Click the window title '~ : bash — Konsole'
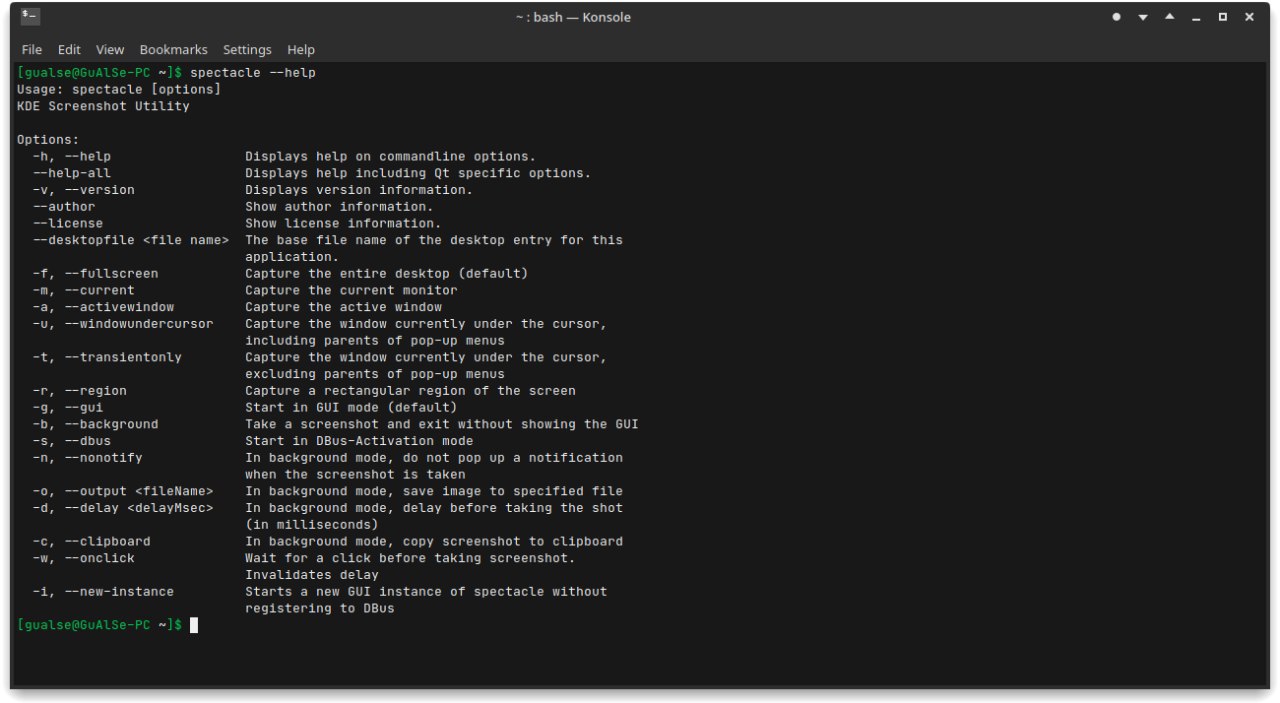Screen dimensions: 1280x703 point(573,17)
